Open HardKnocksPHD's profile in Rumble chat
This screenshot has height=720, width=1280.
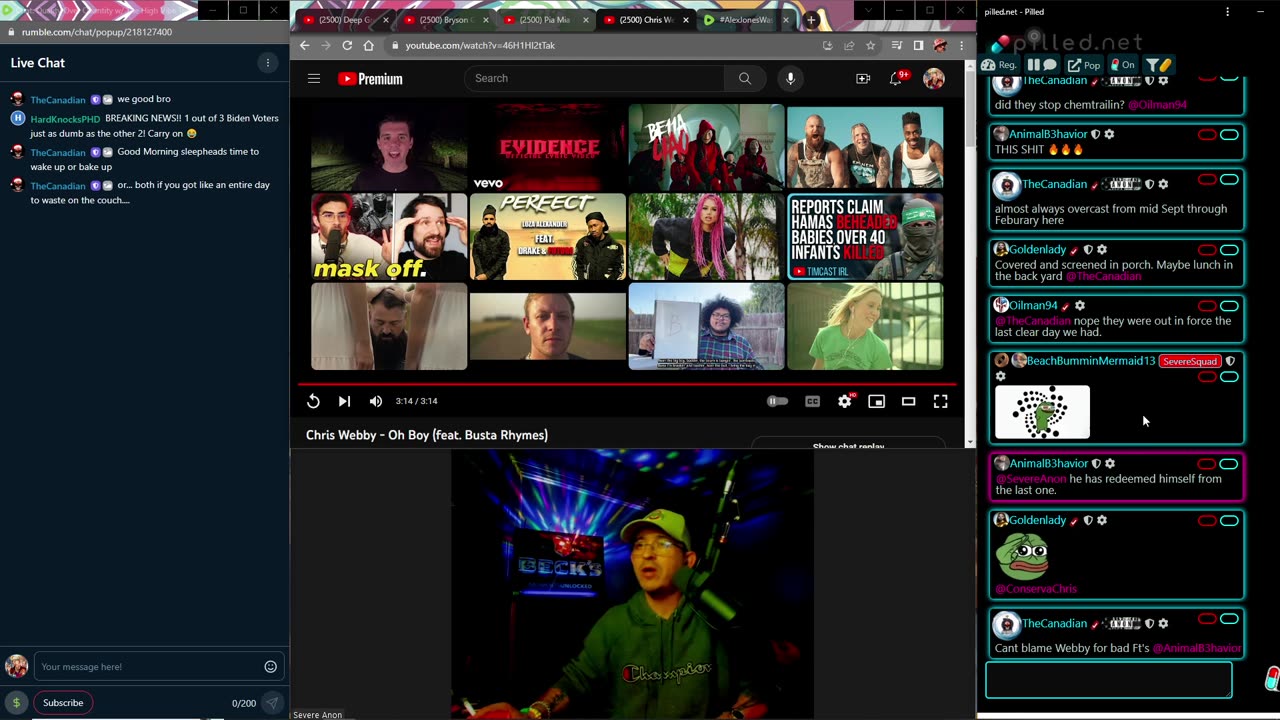tap(65, 119)
